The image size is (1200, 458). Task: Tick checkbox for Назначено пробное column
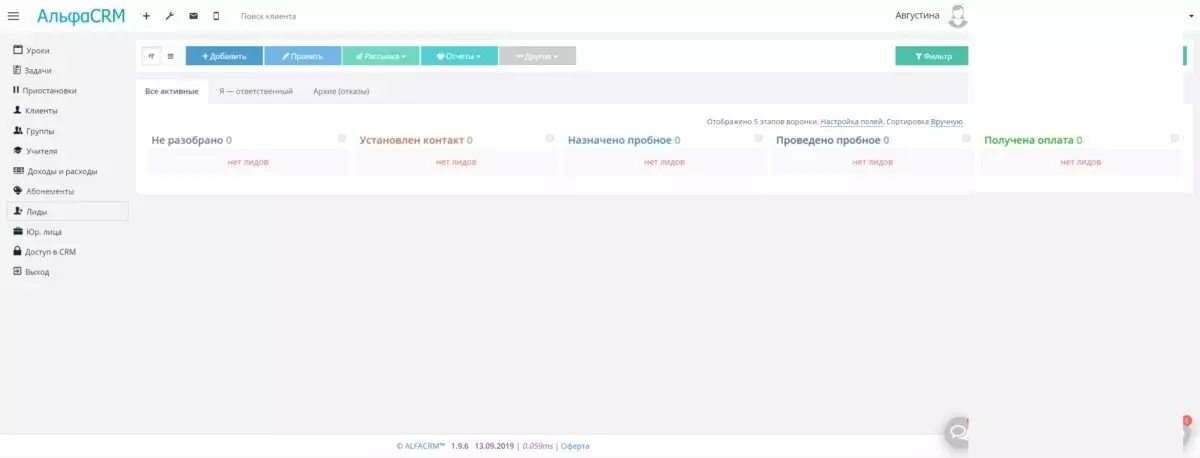tap(758, 138)
